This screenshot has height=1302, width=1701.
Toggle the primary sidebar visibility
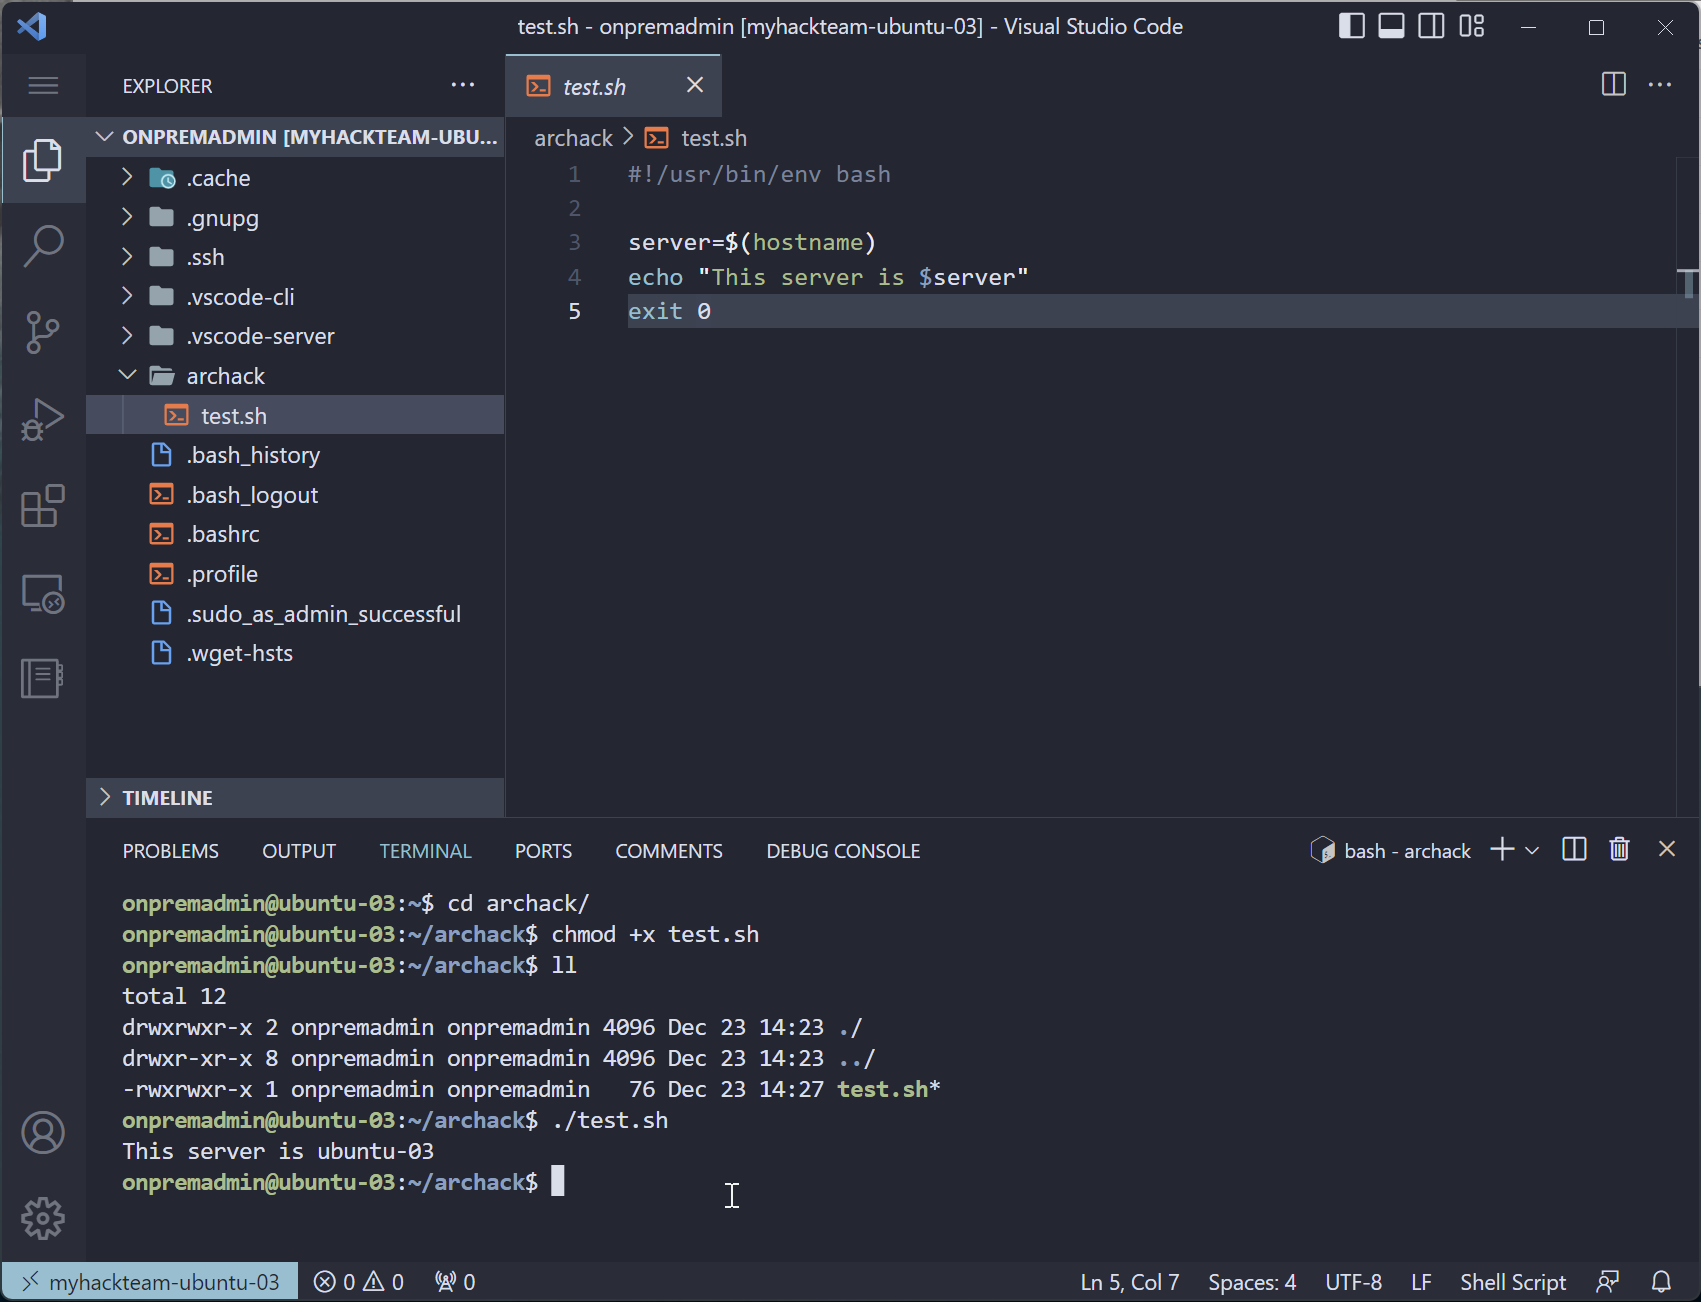1351,26
